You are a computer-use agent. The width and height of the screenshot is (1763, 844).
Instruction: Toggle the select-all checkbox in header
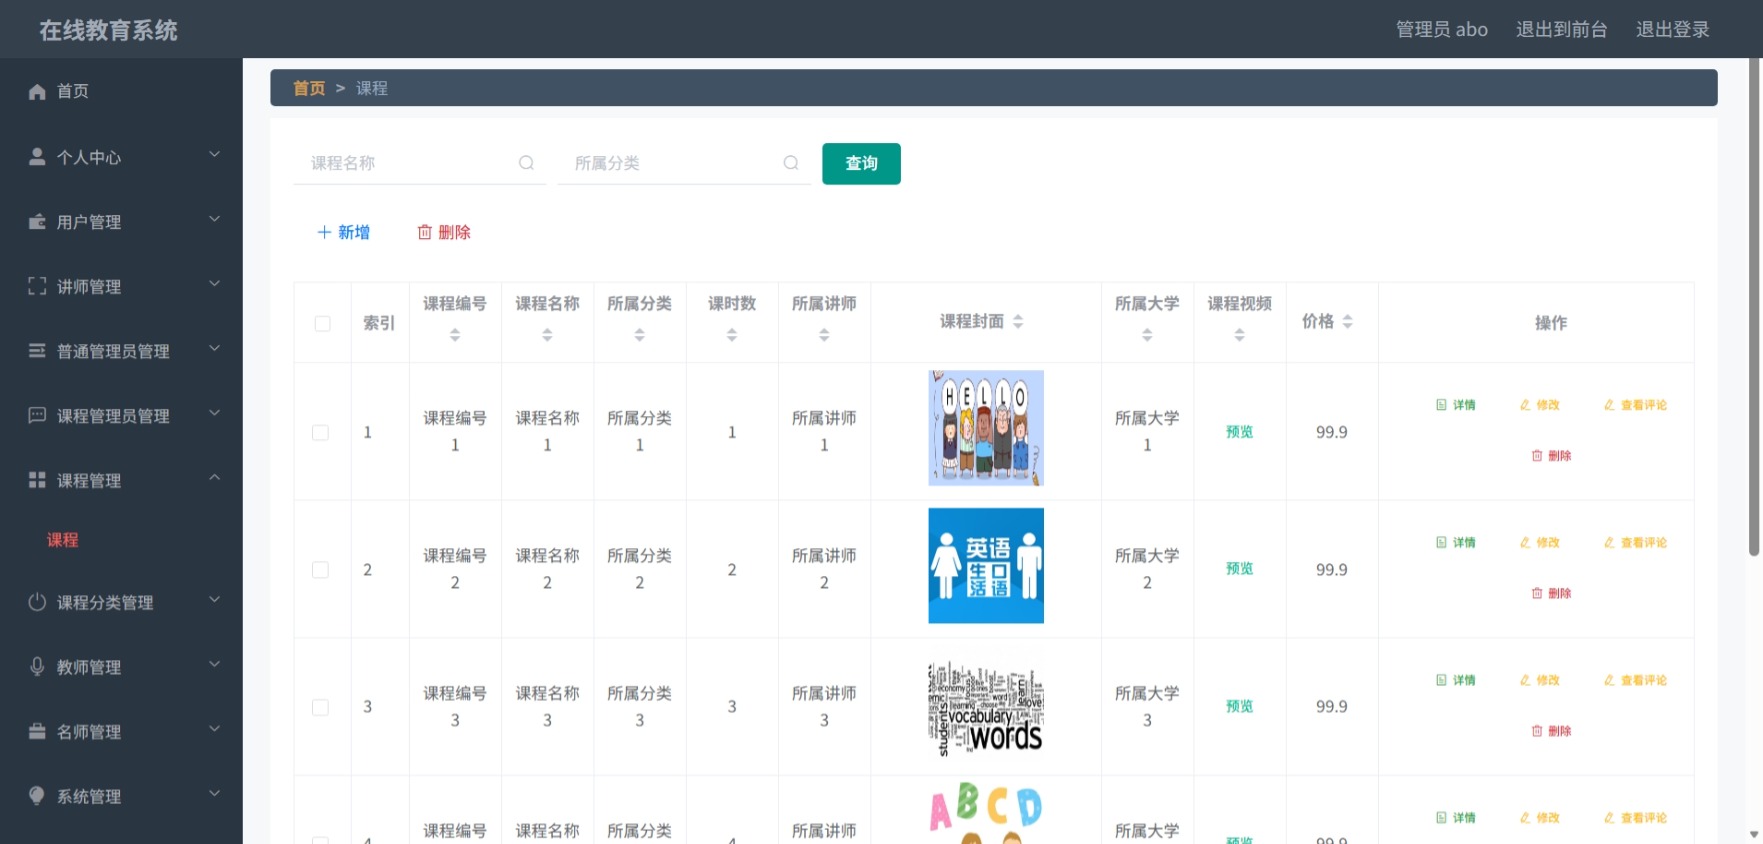coord(322,323)
